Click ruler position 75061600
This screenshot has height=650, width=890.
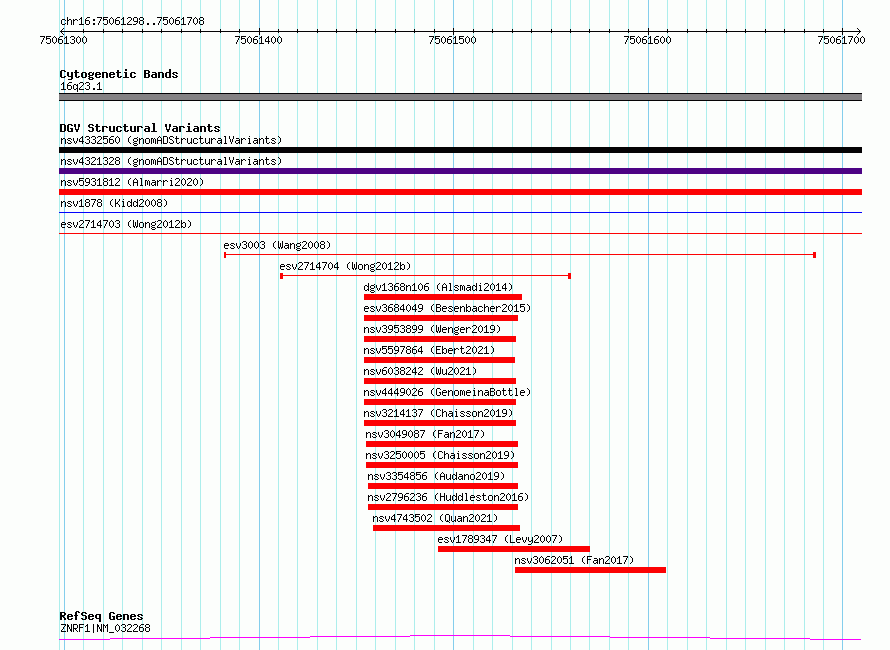coord(647,40)
